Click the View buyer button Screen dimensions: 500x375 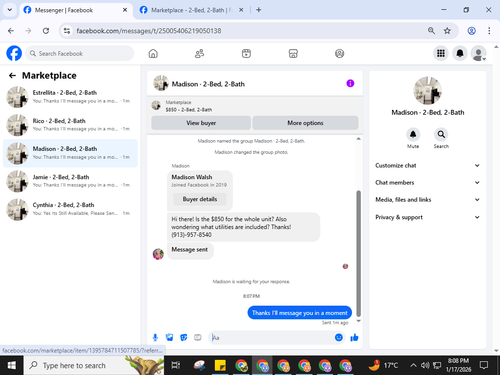pos(201,123)
